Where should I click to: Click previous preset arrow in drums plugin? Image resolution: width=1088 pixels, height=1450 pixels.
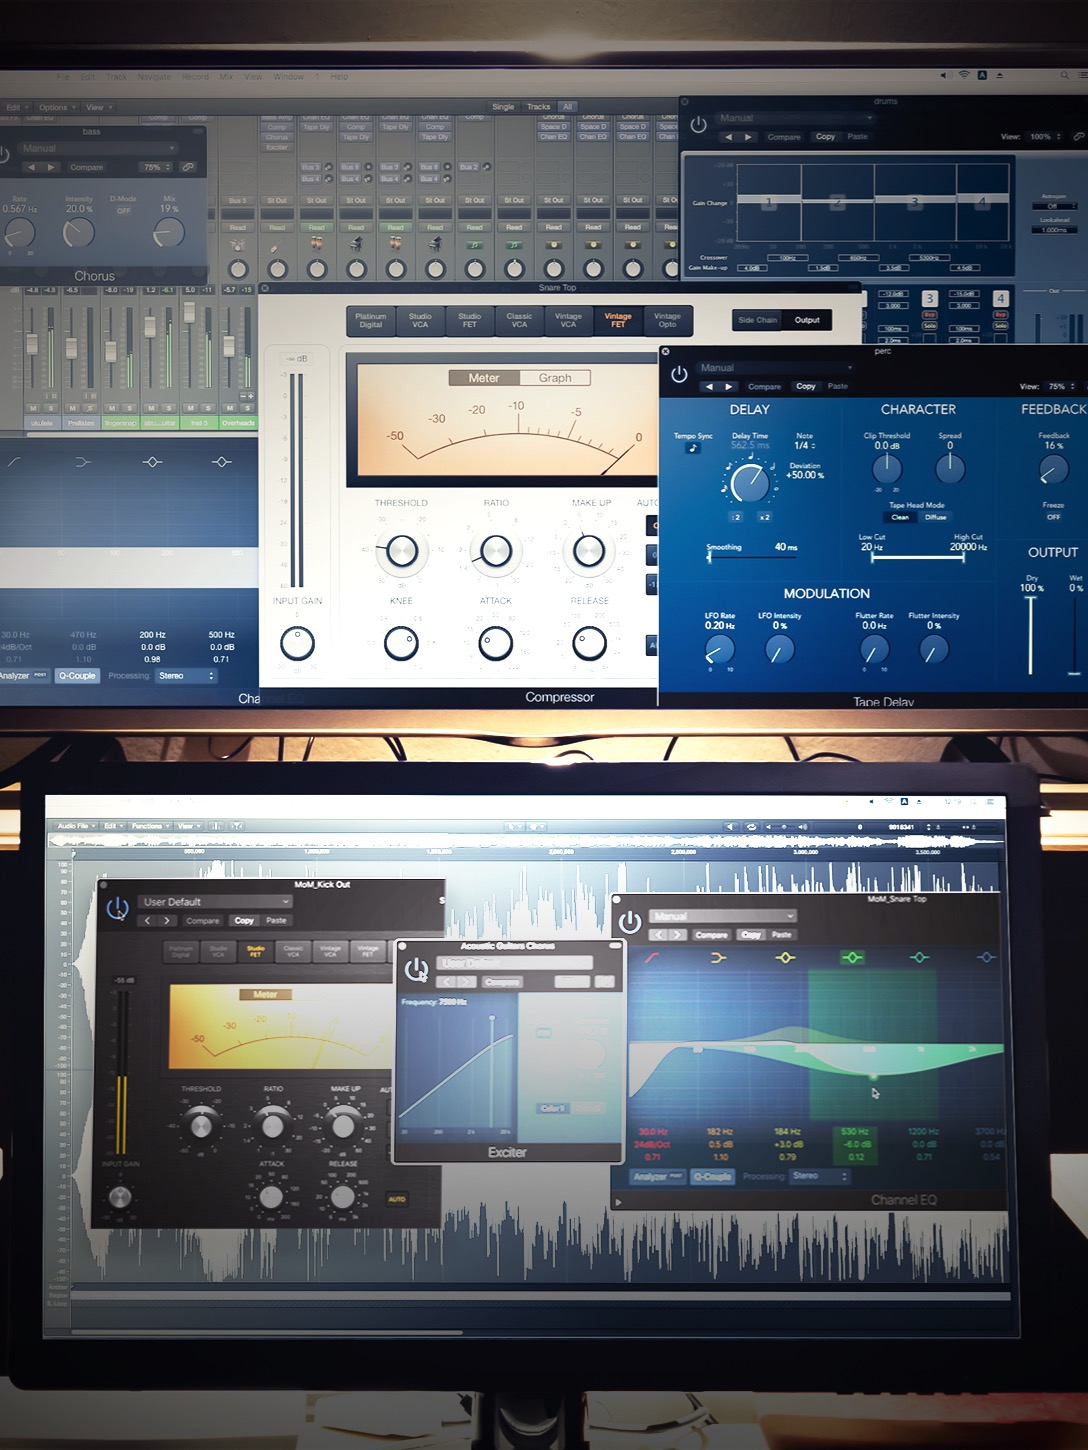(728, 137)
